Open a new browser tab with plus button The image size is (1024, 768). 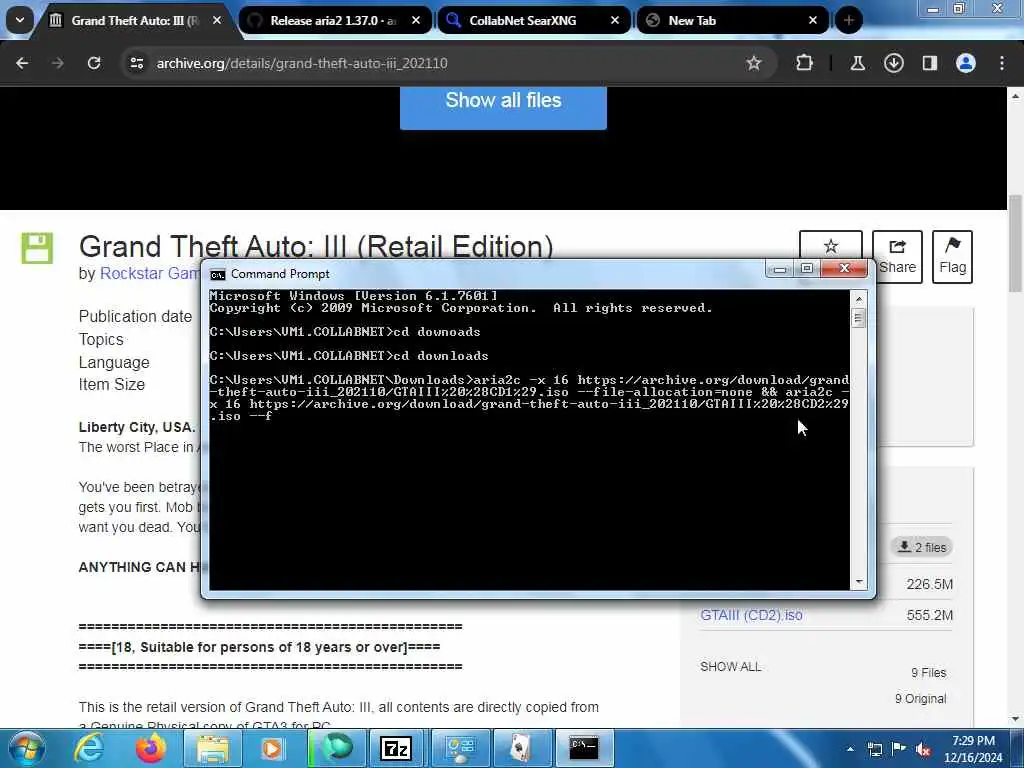[848, 20]
